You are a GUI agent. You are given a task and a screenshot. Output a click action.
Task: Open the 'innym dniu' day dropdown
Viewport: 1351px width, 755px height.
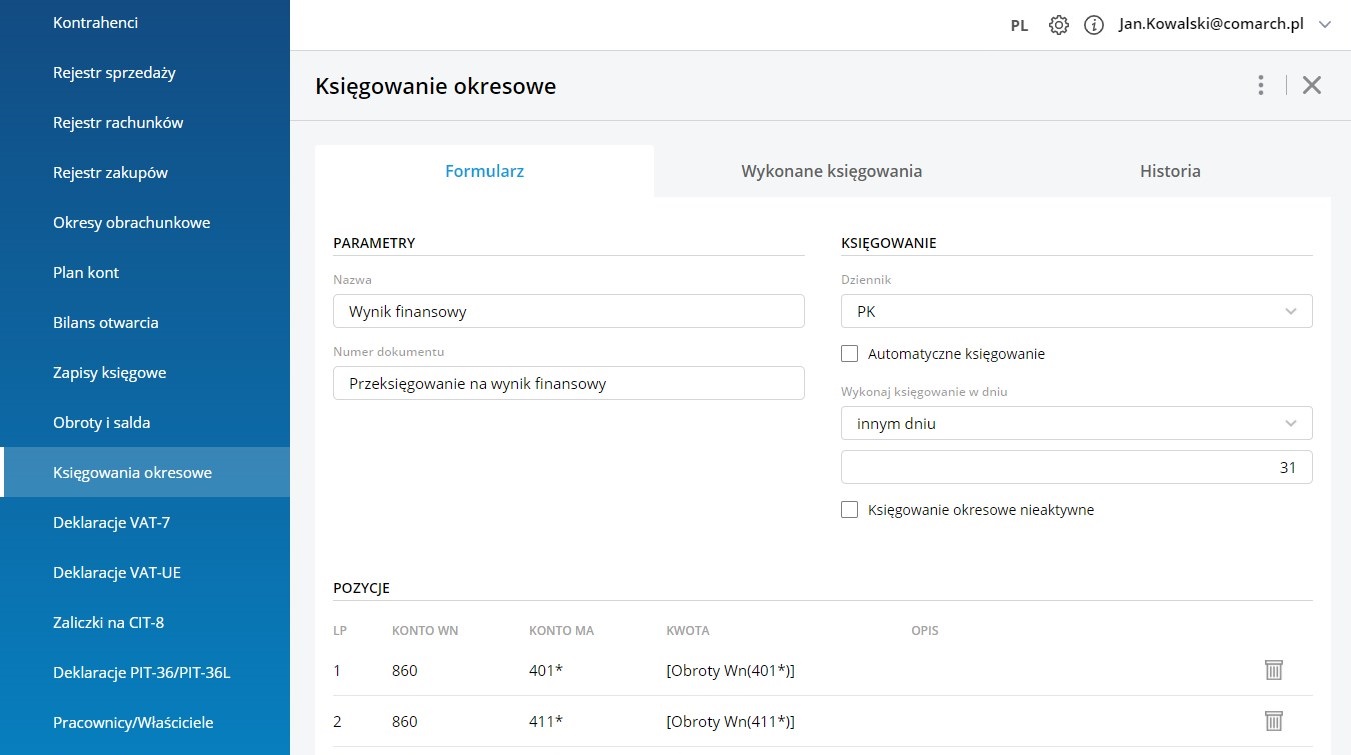[x=1076, y=423]
